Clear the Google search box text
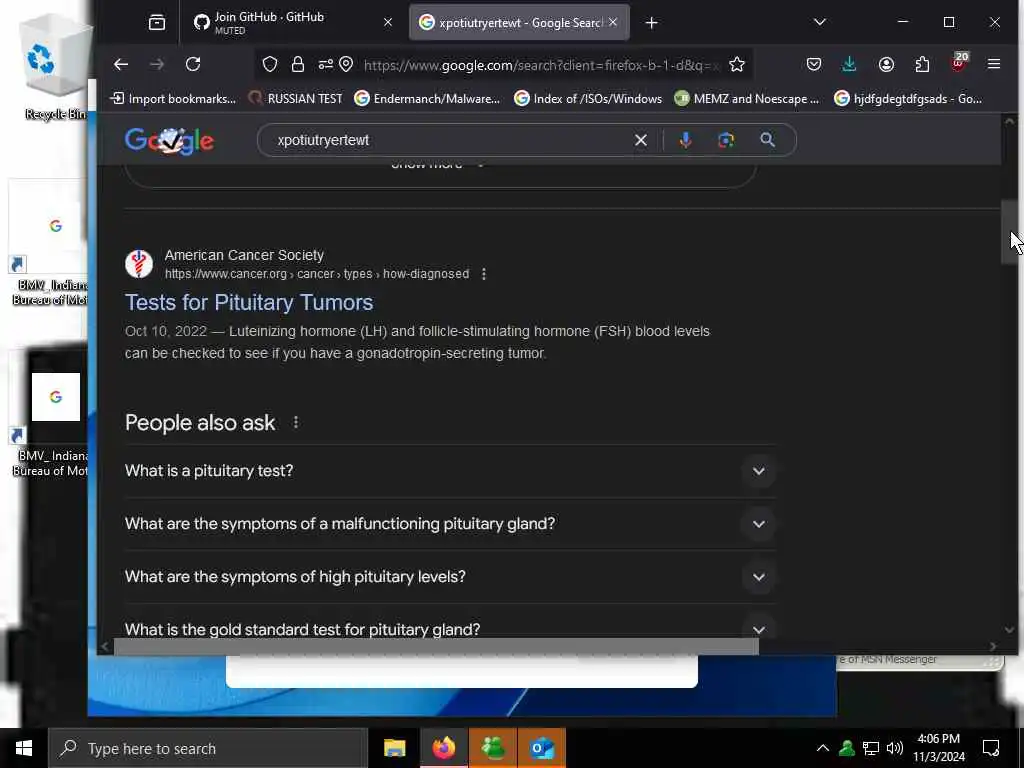Screen dimensions: 1024x768 (x=641, y=140)
